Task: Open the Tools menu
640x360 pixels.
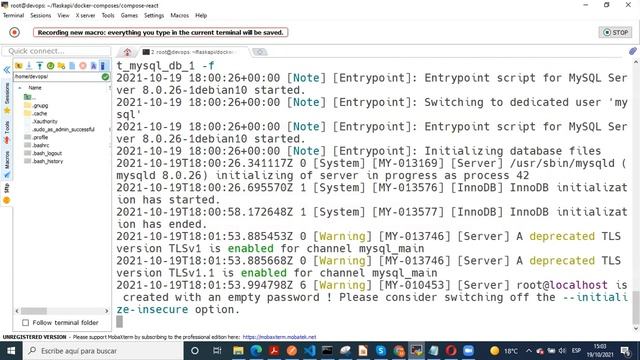Action: pyautogui.click(x=108, y=16)
